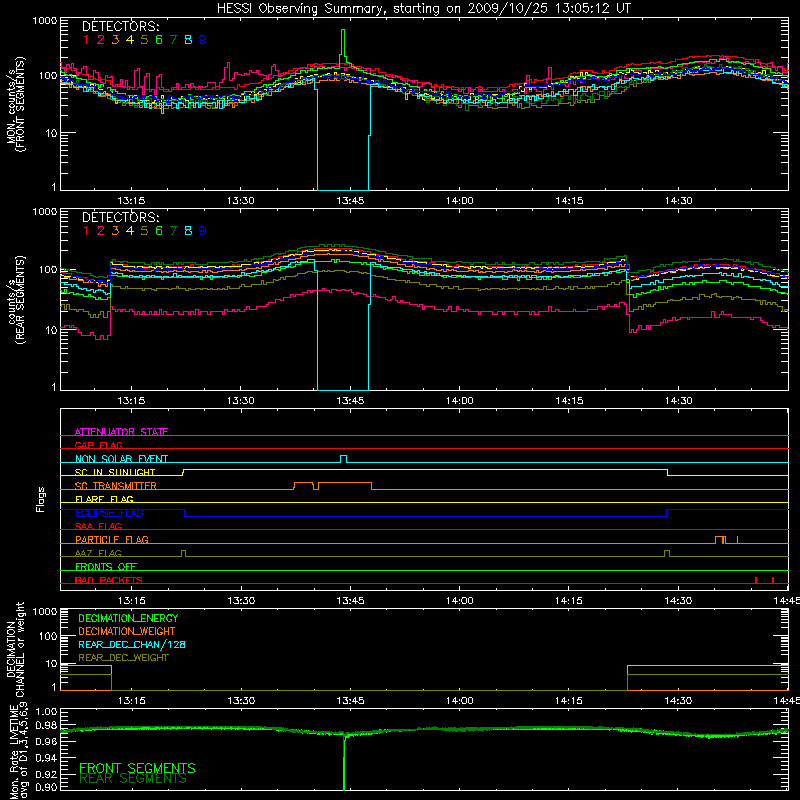Click the DECIMATION_WEIGHT legend entry
Screen dimensions: 800x800
click(127, 631)
